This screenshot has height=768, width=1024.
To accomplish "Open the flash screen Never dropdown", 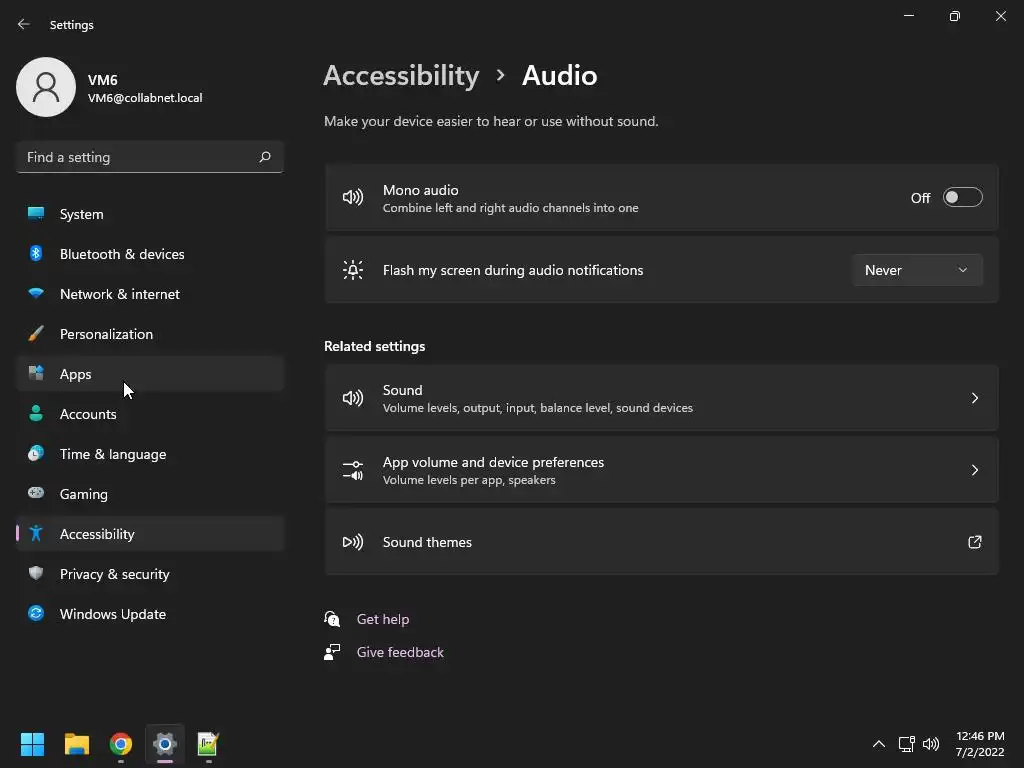I will (916, 270).
